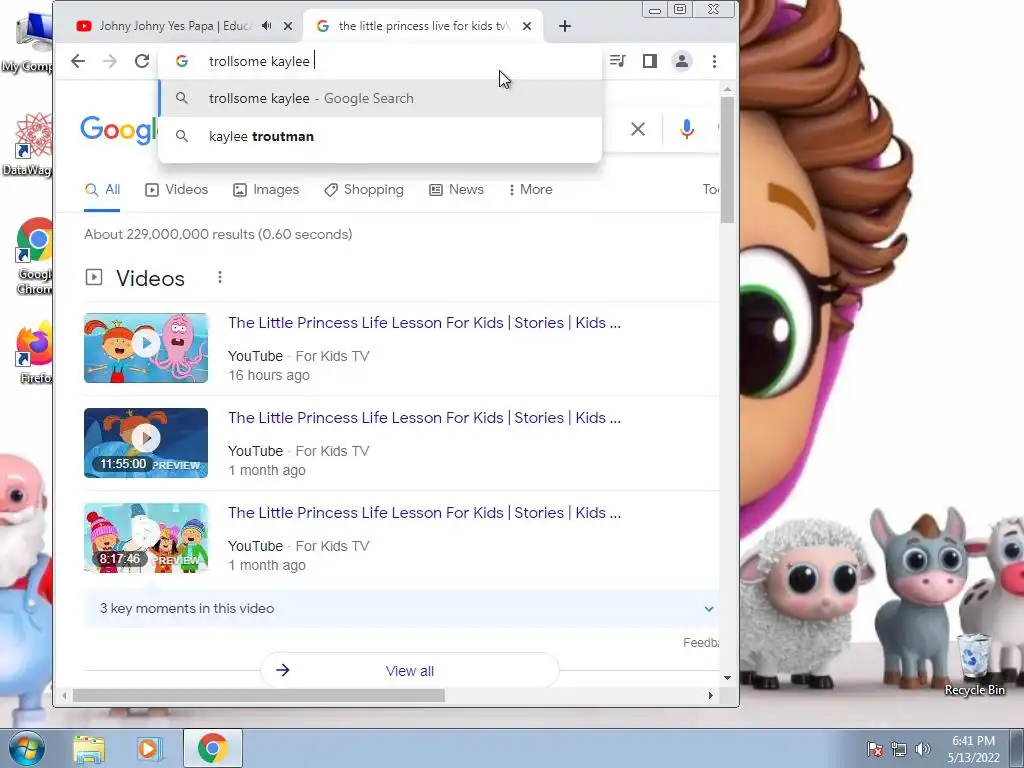
Task: Click the Chrome taskbar icon
Action: click(x=212, y=749)
